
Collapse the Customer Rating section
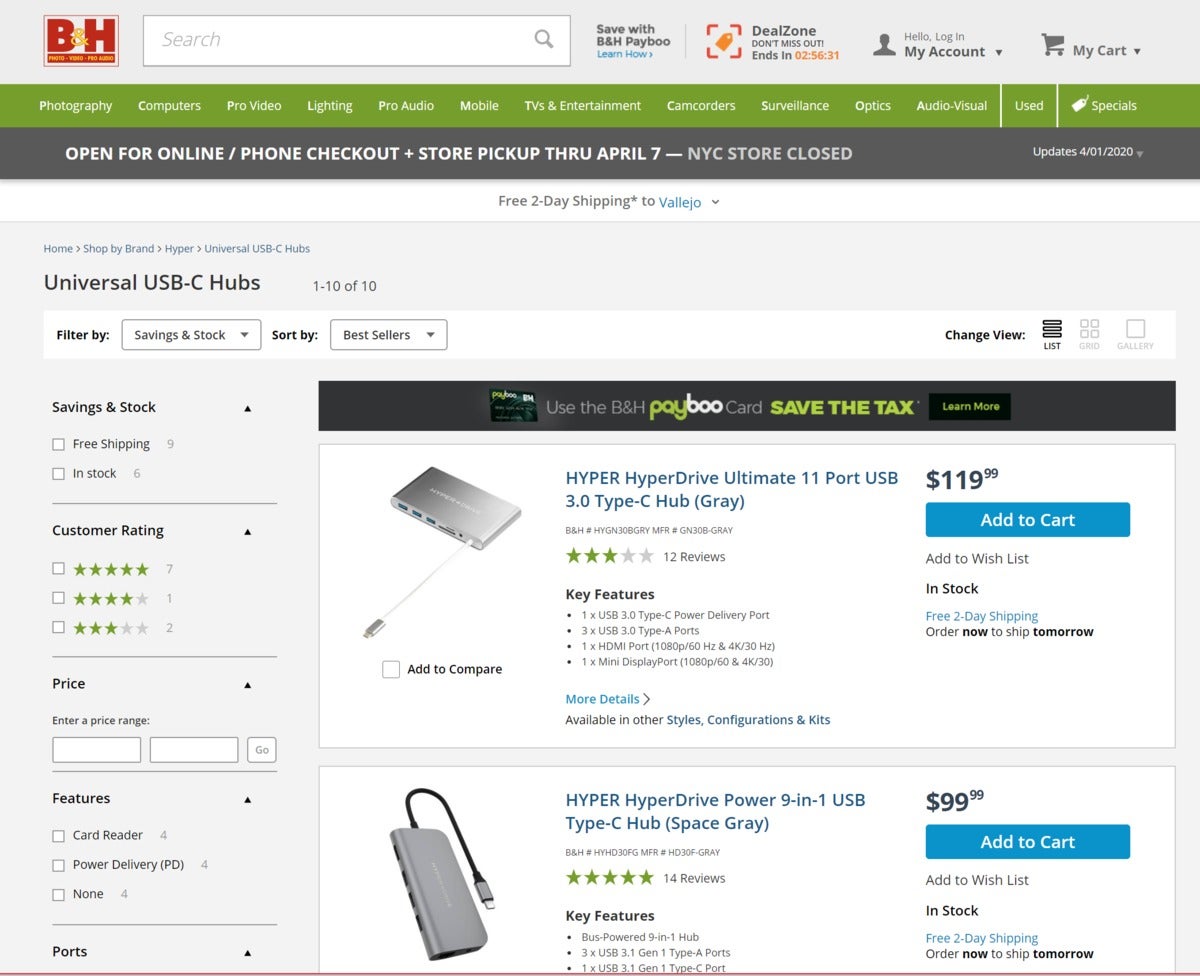pyautogui.click(x=248, y=532)
